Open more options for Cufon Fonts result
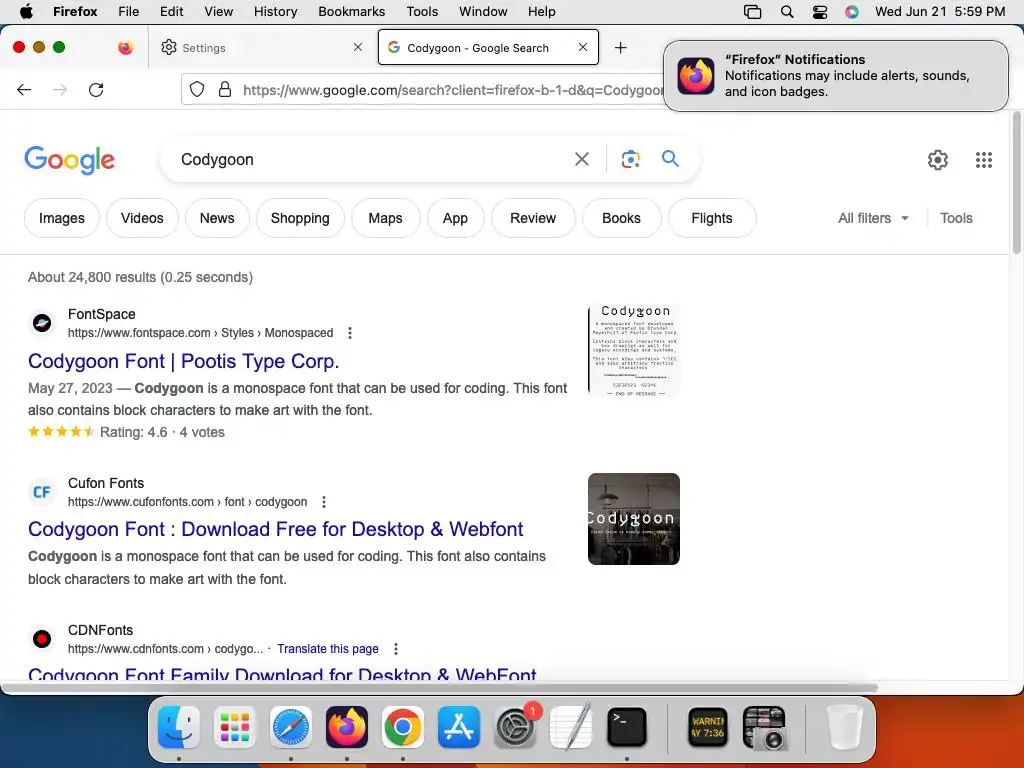This screenshot has height=768, width=1024. pos(324,502)
